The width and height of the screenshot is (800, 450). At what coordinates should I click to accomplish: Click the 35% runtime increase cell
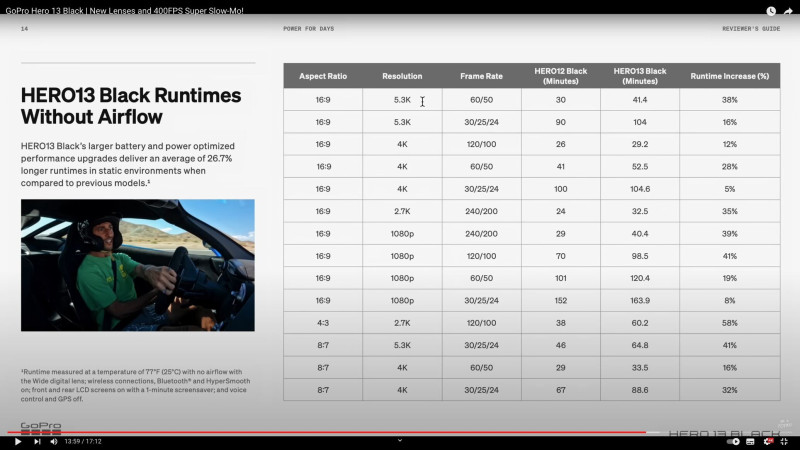(x=730, y=211)
